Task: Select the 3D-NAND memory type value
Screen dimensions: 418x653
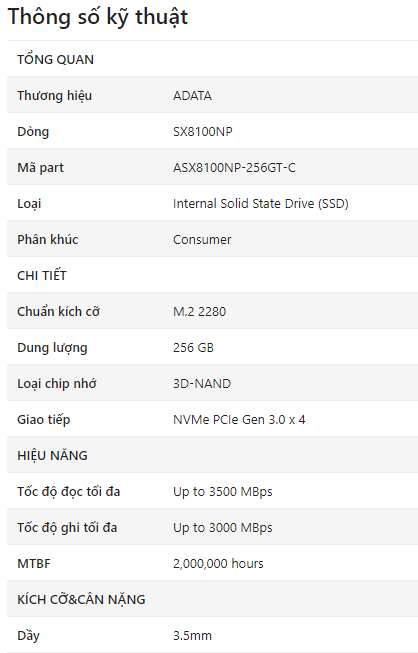Action: click(202, 384)
